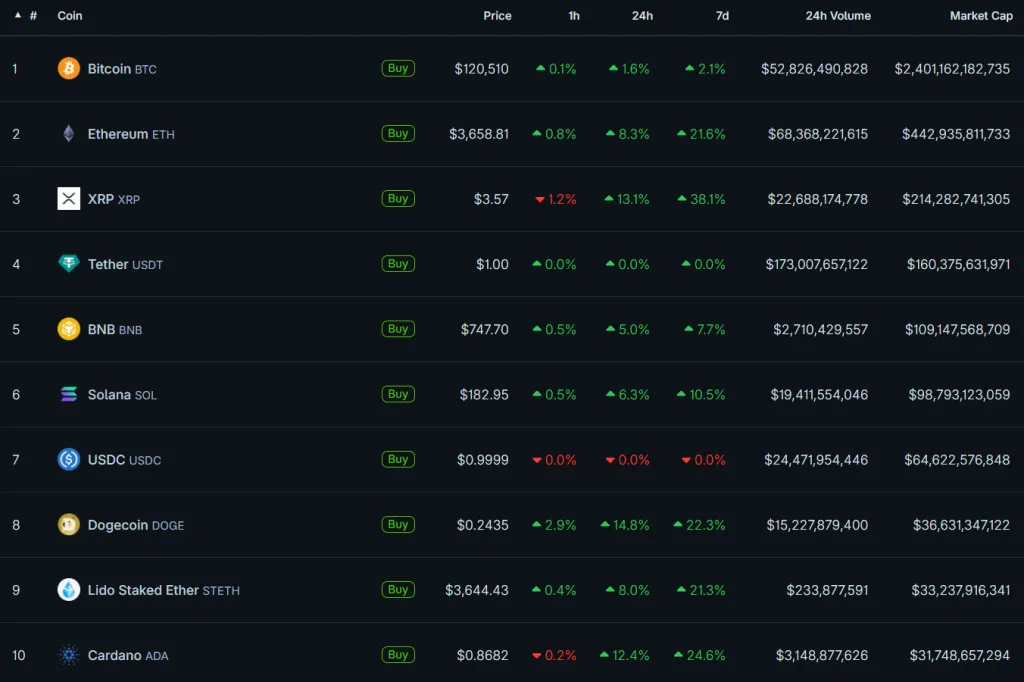Screen dimensions: 1024x682
Task: Sort by Coin name column header
Action: click(70, 16)
